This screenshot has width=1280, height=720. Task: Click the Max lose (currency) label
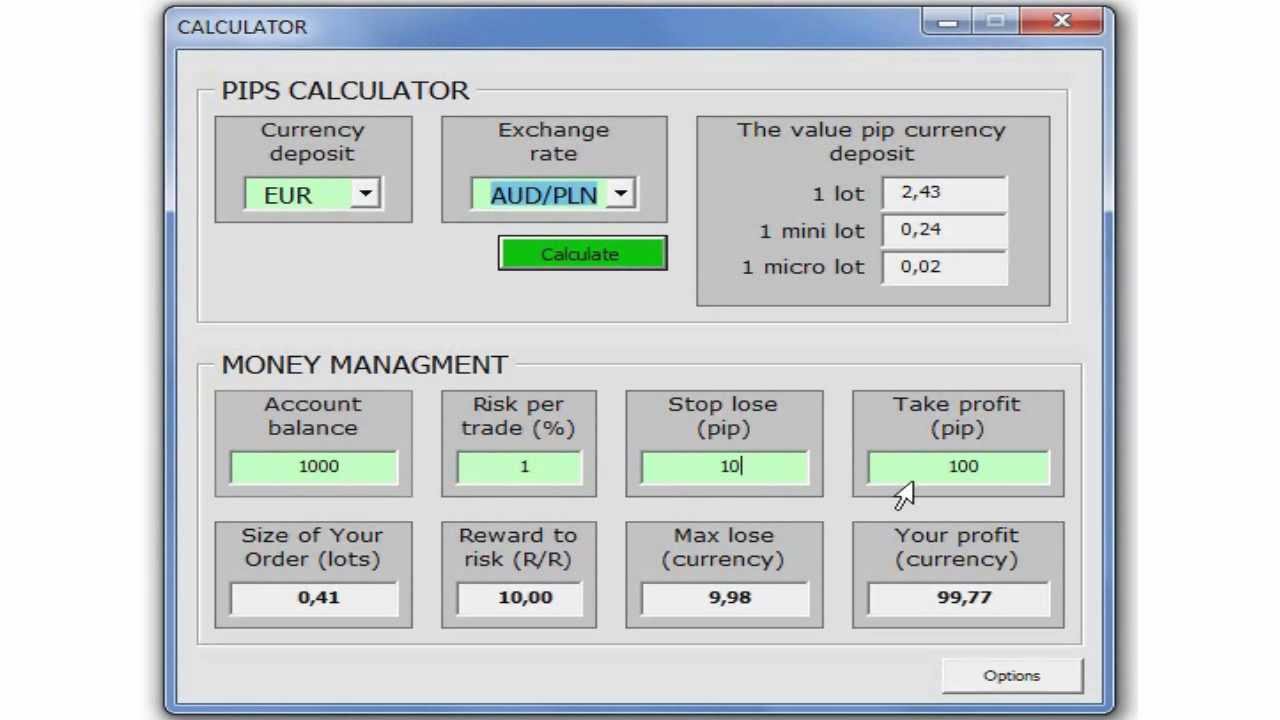tap(723, 547)
